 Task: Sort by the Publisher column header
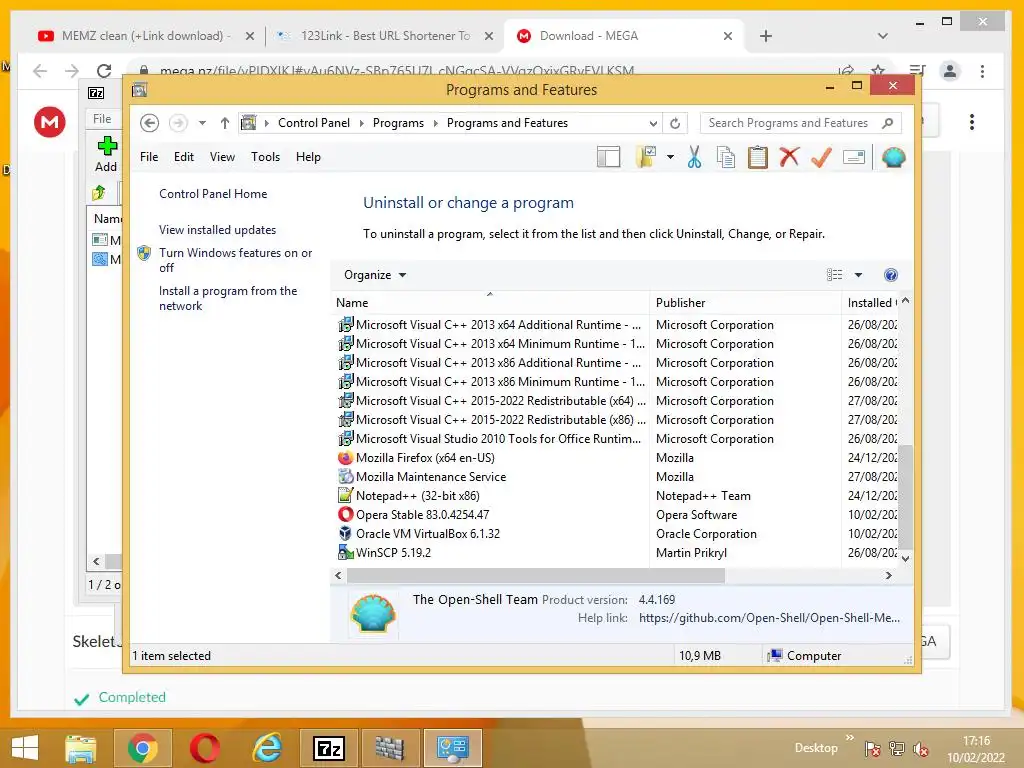coord(745,303)
